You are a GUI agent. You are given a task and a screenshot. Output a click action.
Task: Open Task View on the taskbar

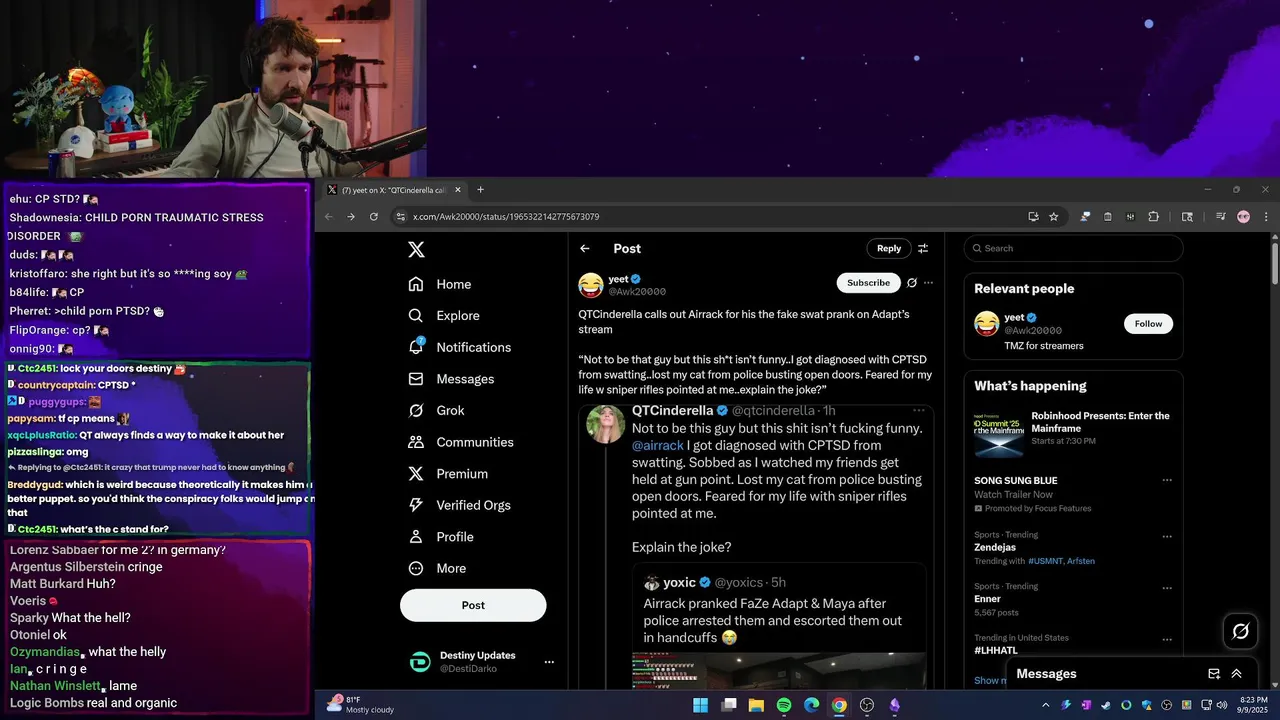point(729,705)
